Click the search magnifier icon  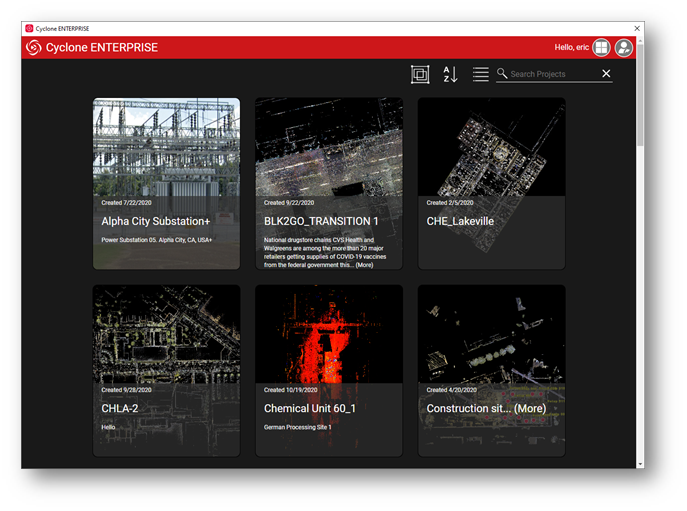tap(502, 74)
